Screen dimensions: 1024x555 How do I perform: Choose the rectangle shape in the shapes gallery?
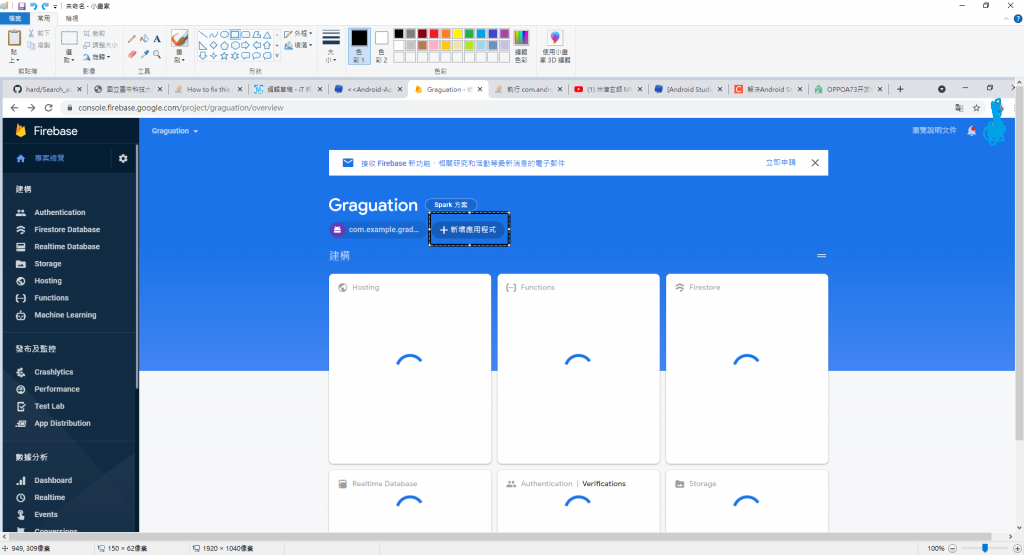[x=235, y=35]
